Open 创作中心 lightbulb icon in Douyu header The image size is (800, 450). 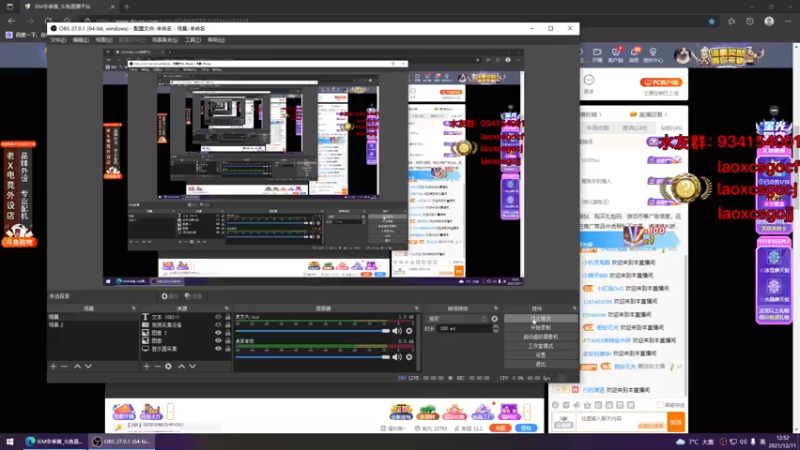(x=653, y=55)
